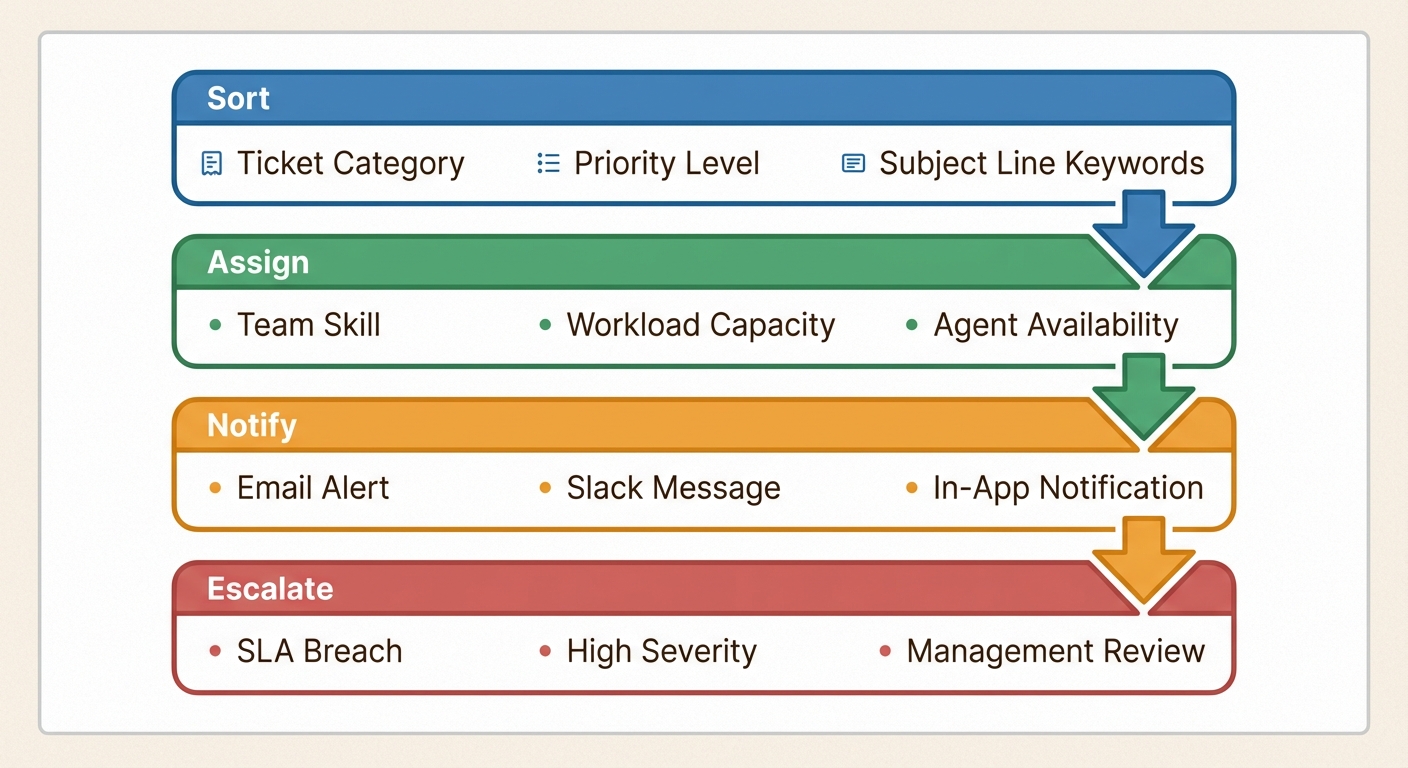Select the Escalate header bar

click(640, 588)
